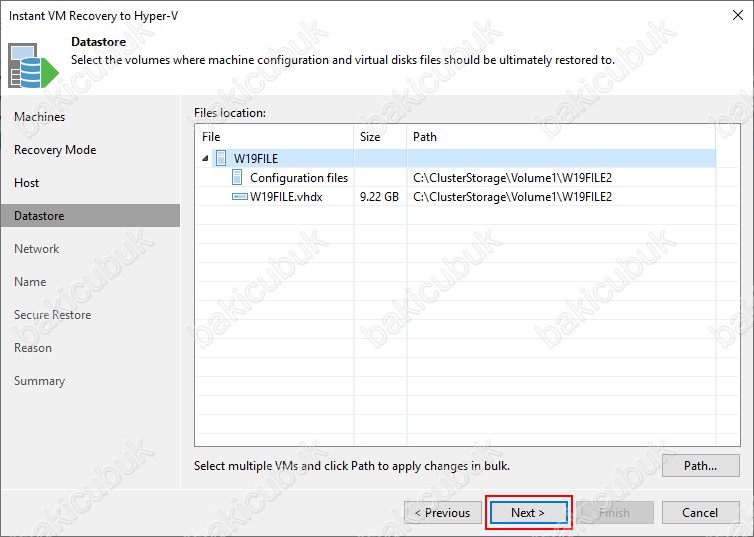
Task: Click the Configuration files document icon
Action: (x=237, y=177)
